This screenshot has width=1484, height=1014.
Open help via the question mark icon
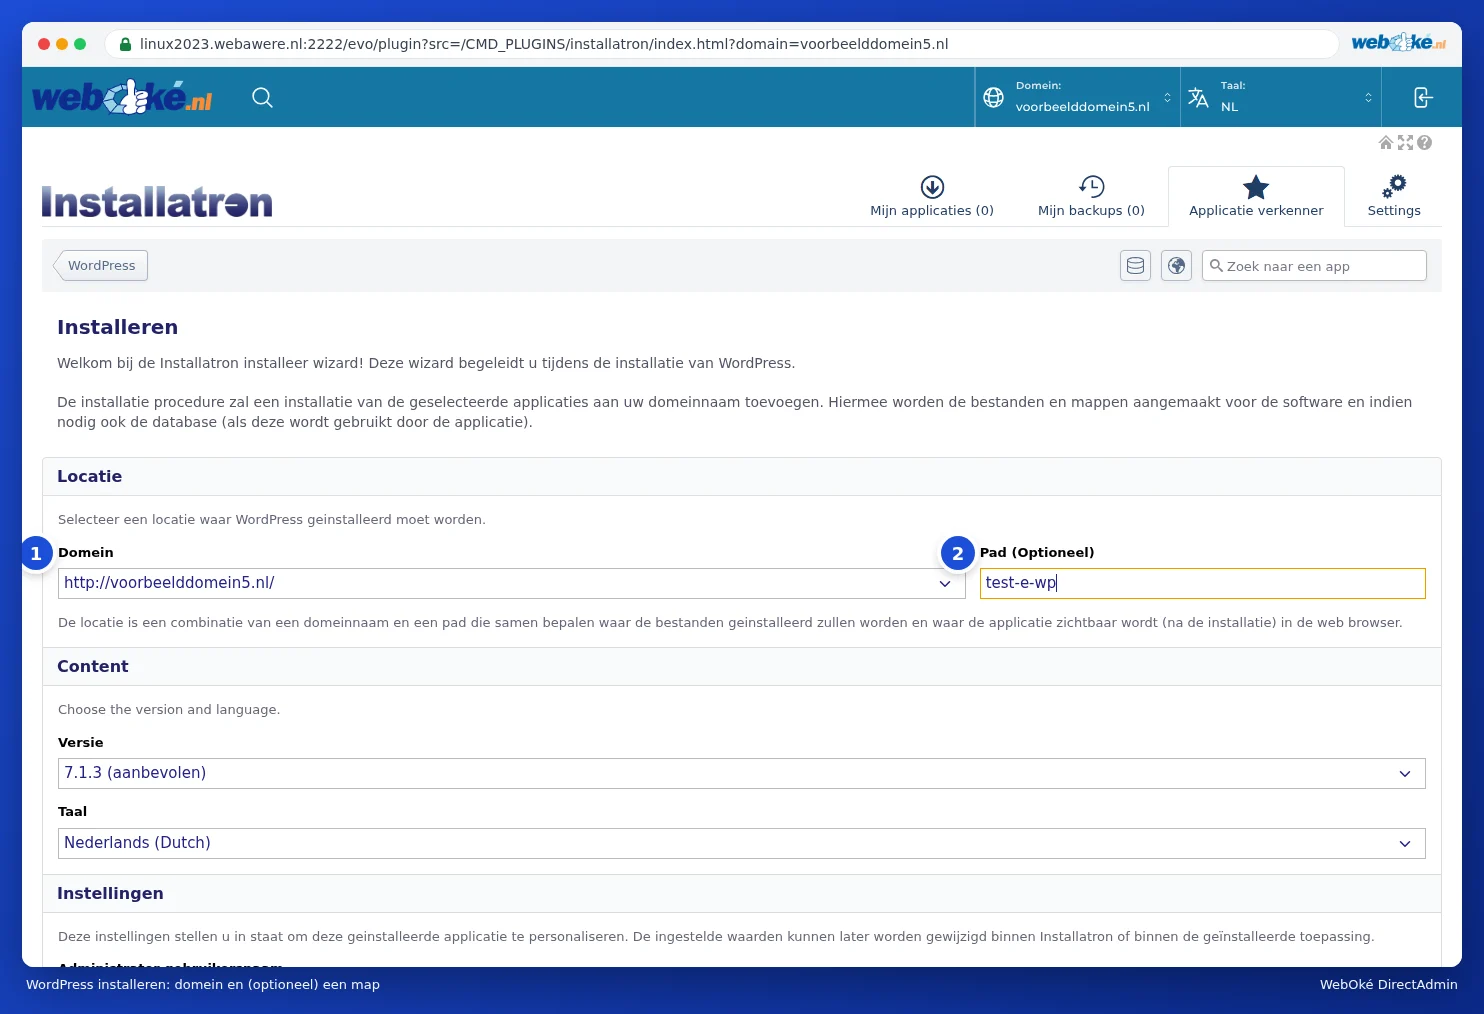[1424, 143]
